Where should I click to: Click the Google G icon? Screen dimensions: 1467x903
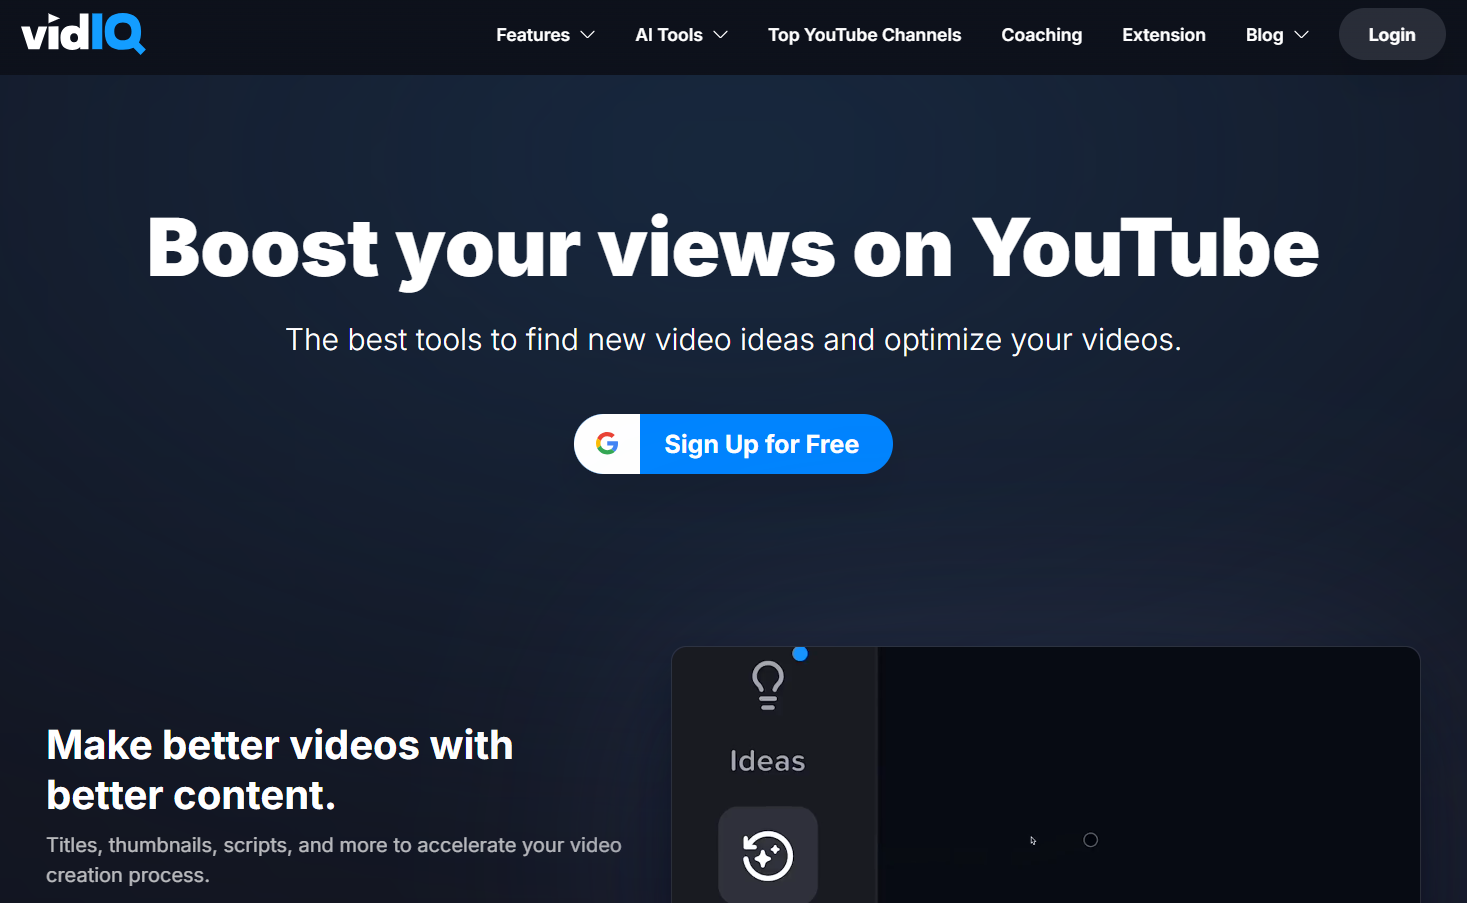pos(607,444)
